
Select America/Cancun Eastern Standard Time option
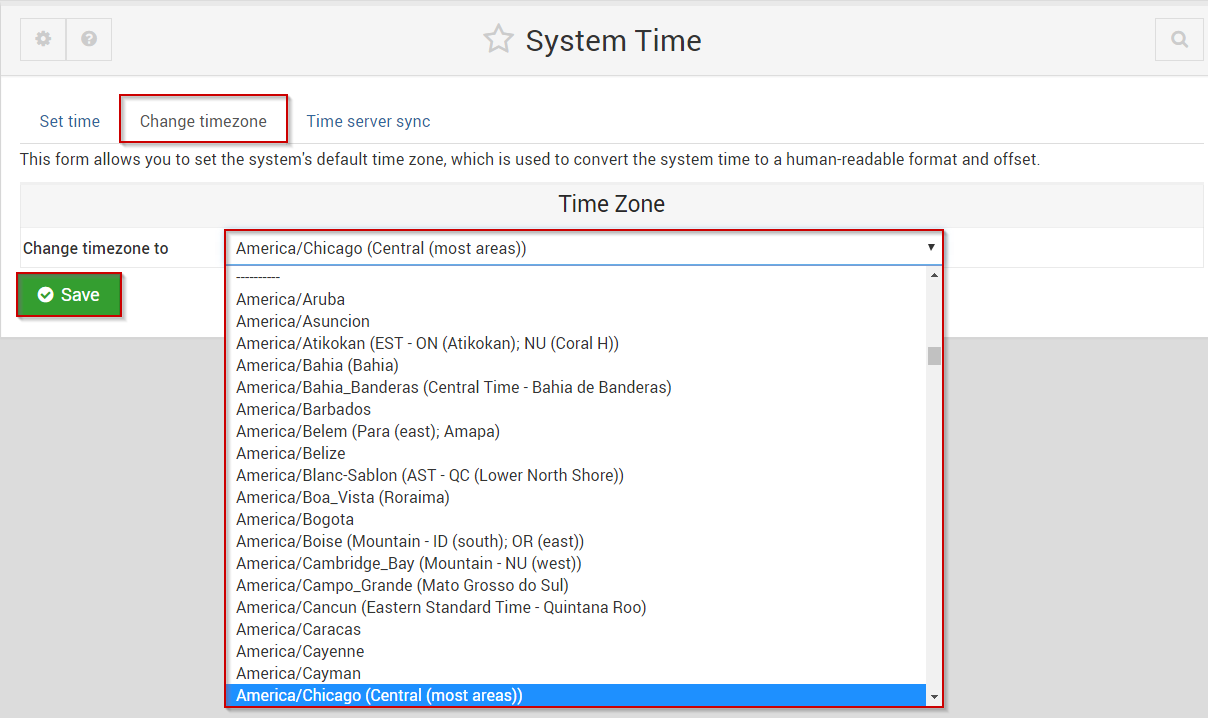tap(577, 607)
